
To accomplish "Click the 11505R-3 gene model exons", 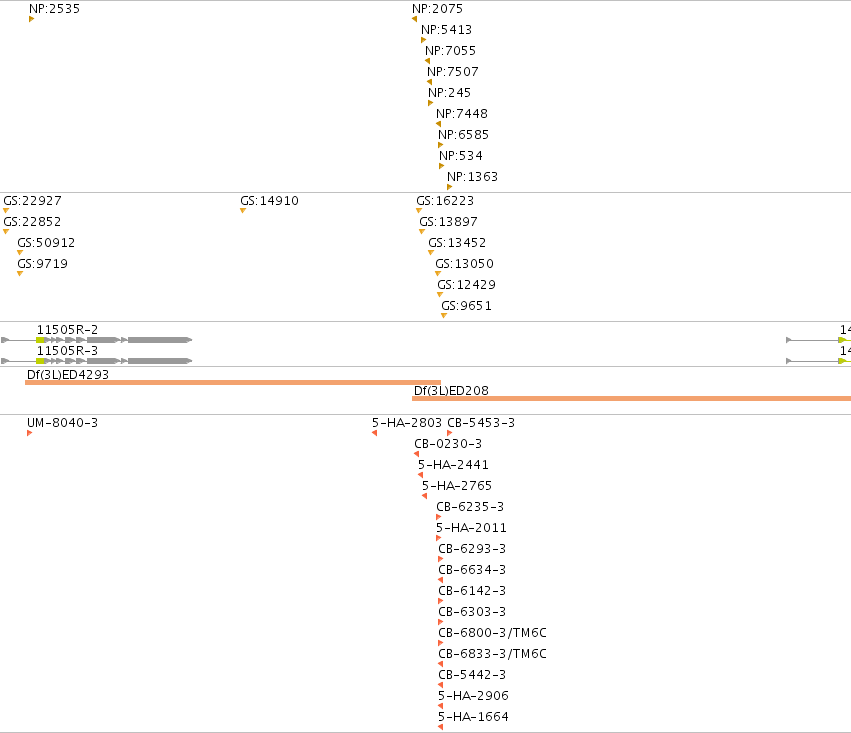I will pyautogui.click(x=97, y=361).
